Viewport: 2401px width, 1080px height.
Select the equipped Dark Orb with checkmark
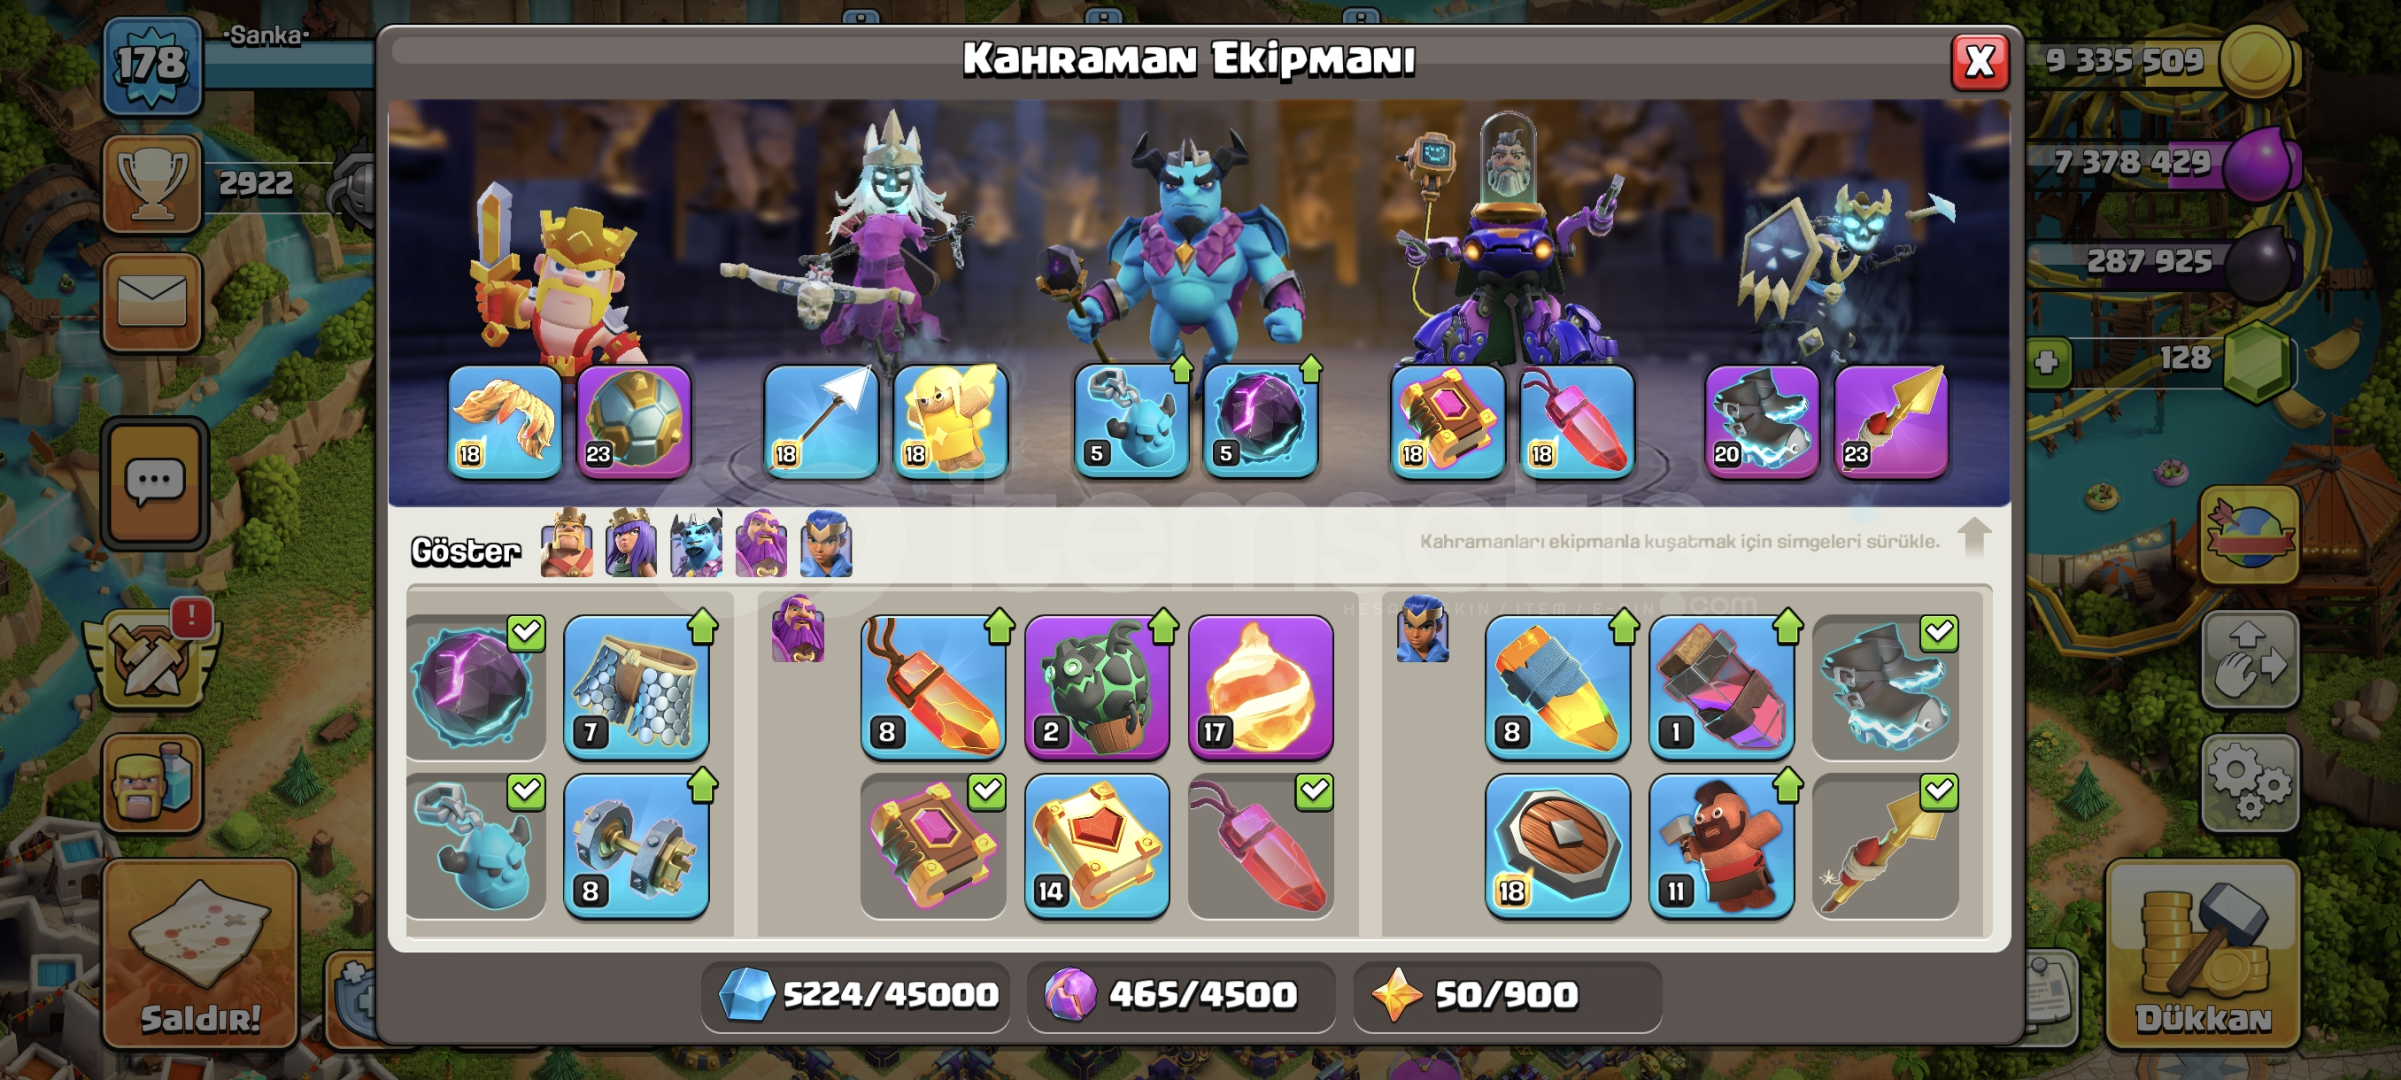476,687
